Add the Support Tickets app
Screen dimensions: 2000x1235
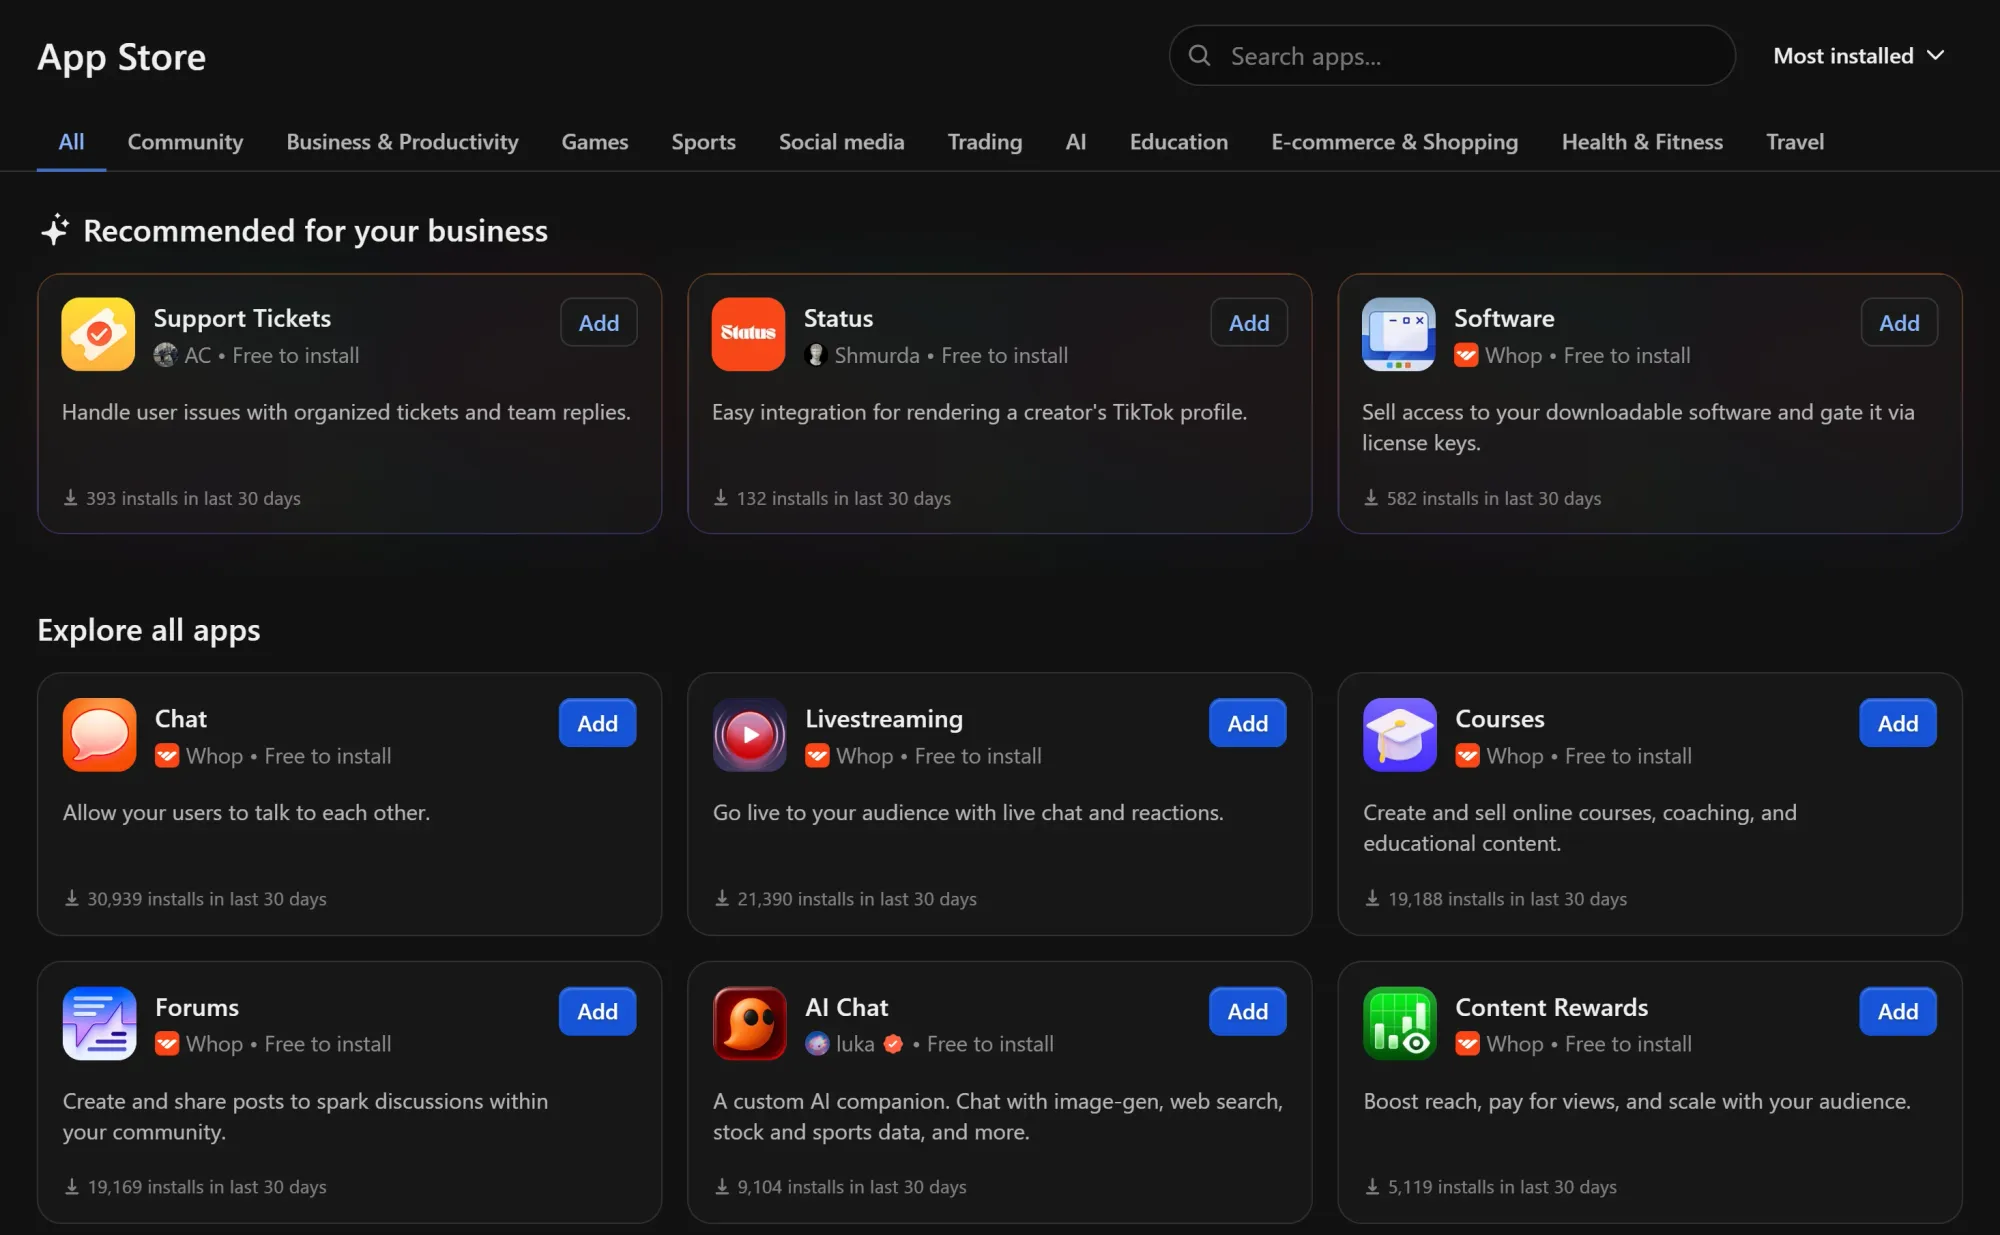(598, 322)
